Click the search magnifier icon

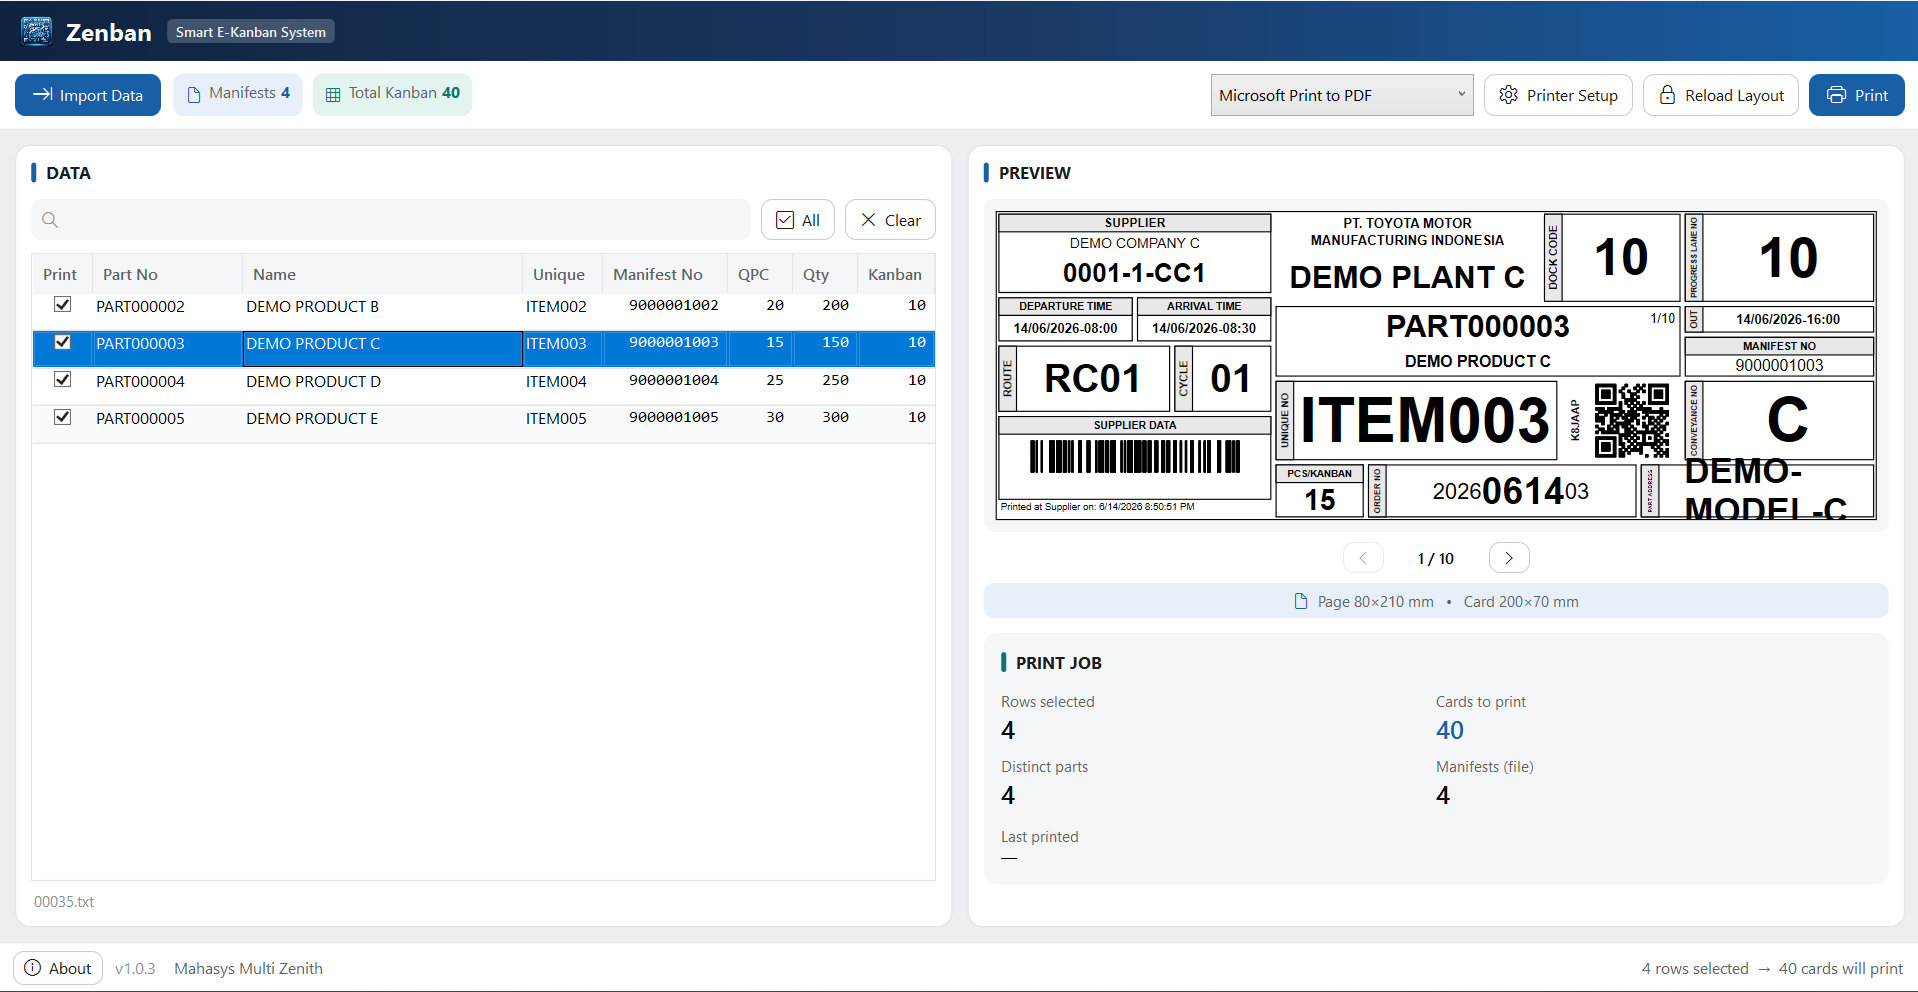tap(50, 220)
